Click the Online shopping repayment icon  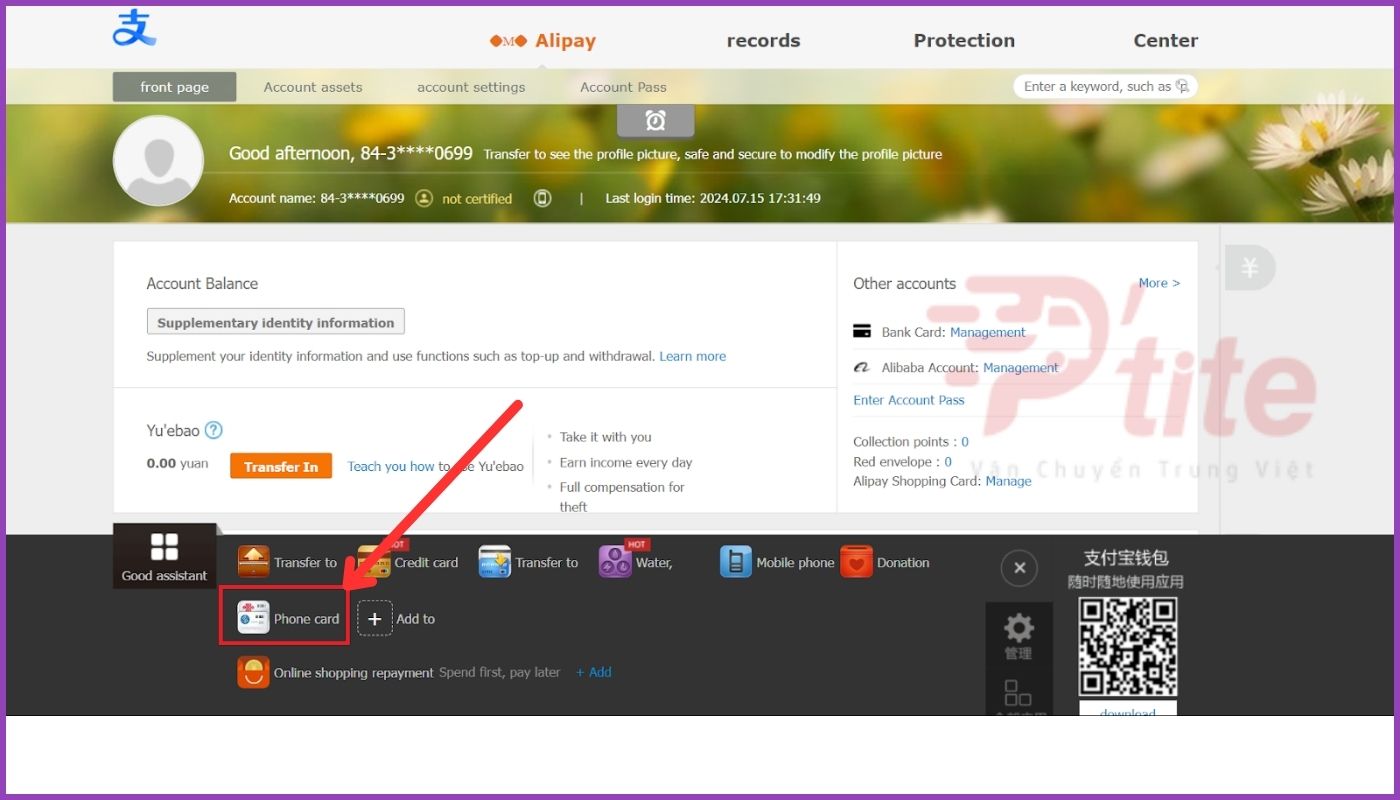point(253,672)
